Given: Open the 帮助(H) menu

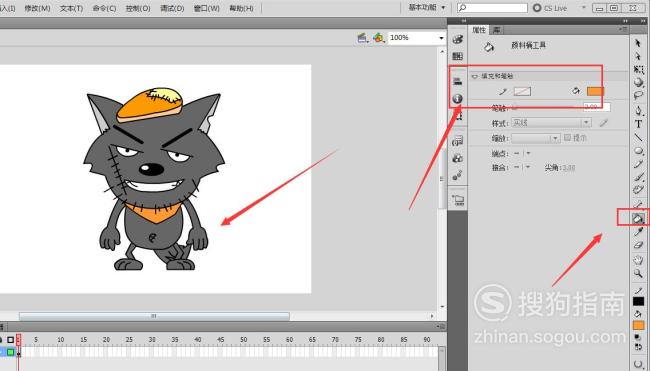Looking at the screenshot, I should click(241, 8).
